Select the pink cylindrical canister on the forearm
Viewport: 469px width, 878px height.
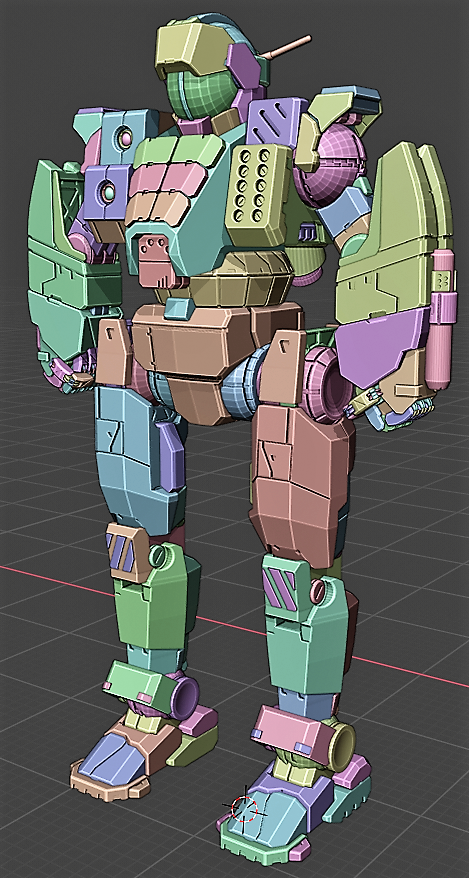442,320
